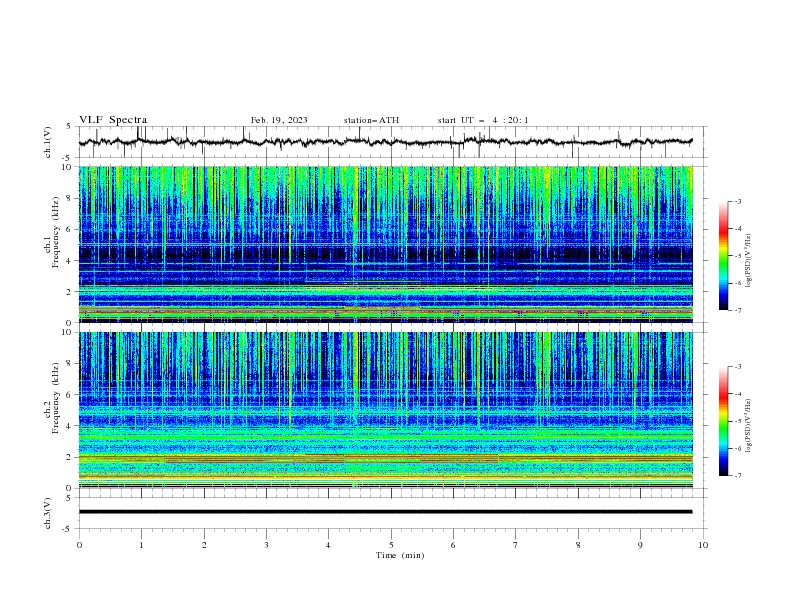792x612 pixels.
Task: Click the '0' tick on the time axis
Action: tap(79, 545)
